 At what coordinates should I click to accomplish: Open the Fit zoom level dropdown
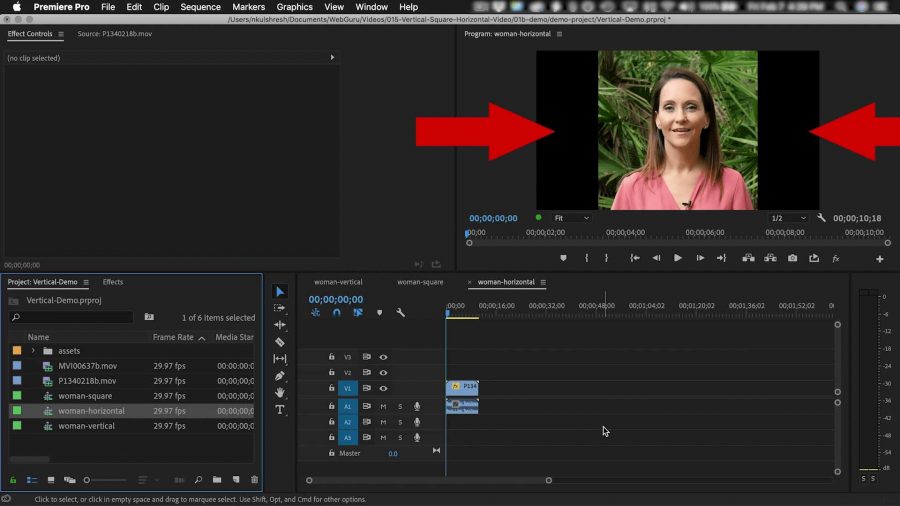(572, 218)
